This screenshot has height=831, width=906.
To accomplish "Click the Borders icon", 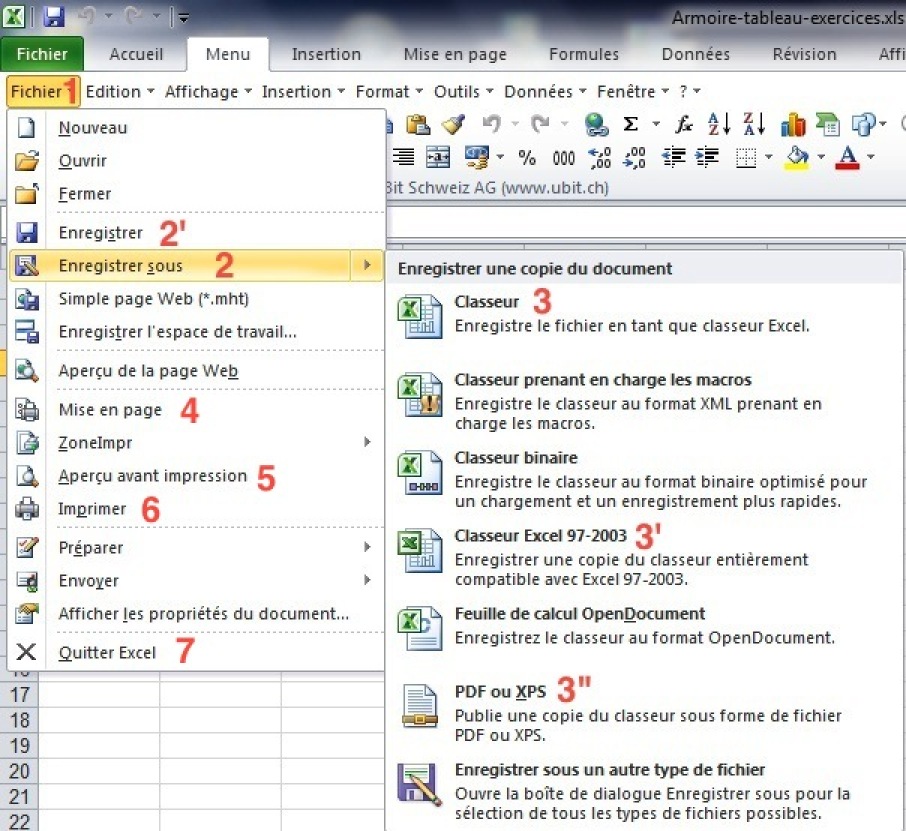I will click(745, 157).
